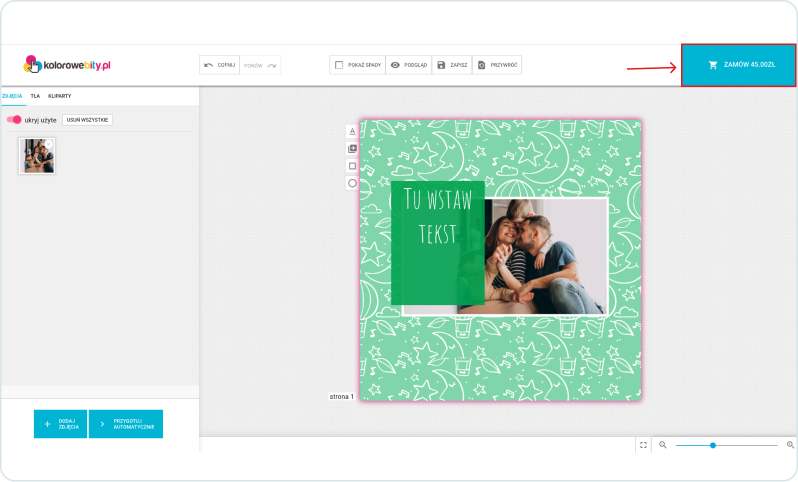The height and width of the screenshot is (482, 798).
Task: Click the zoom slider handle
Action: 713,445
